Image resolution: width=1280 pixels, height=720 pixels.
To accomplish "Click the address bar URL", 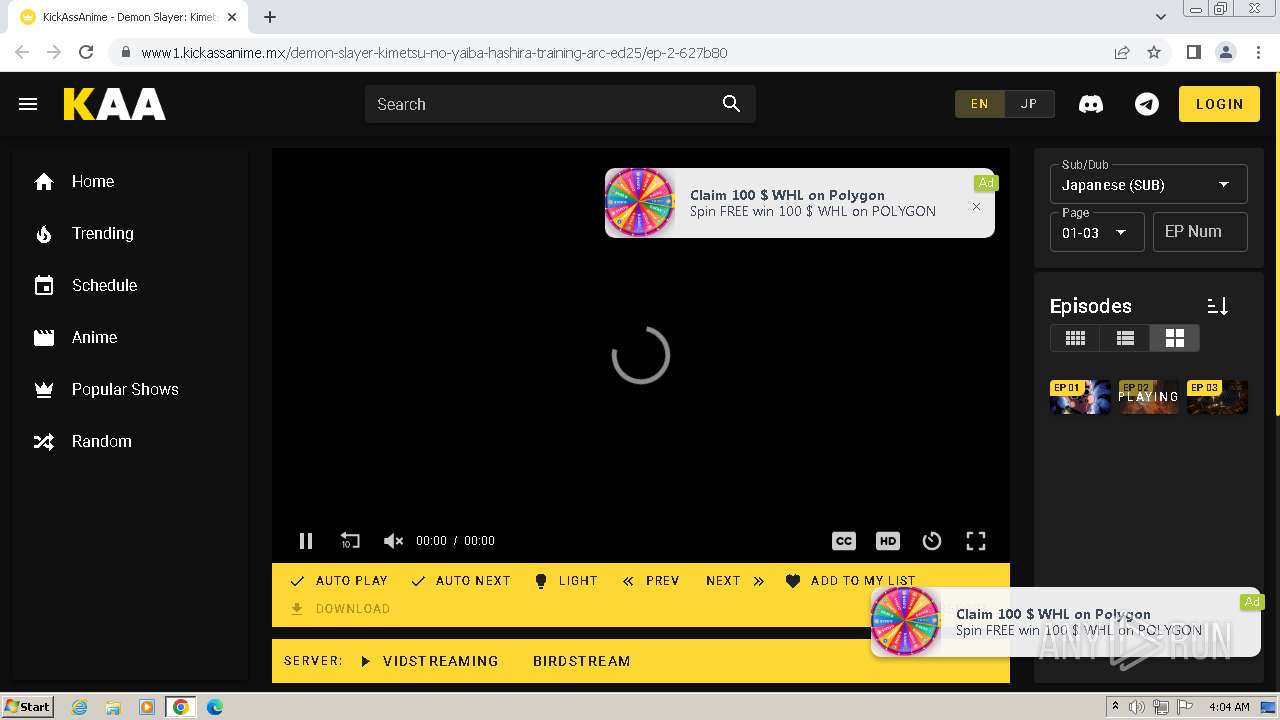I will coord(434,53).
